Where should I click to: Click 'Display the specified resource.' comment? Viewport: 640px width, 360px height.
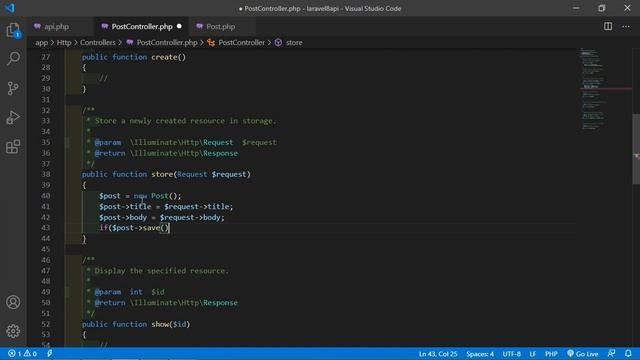point(162,271)
